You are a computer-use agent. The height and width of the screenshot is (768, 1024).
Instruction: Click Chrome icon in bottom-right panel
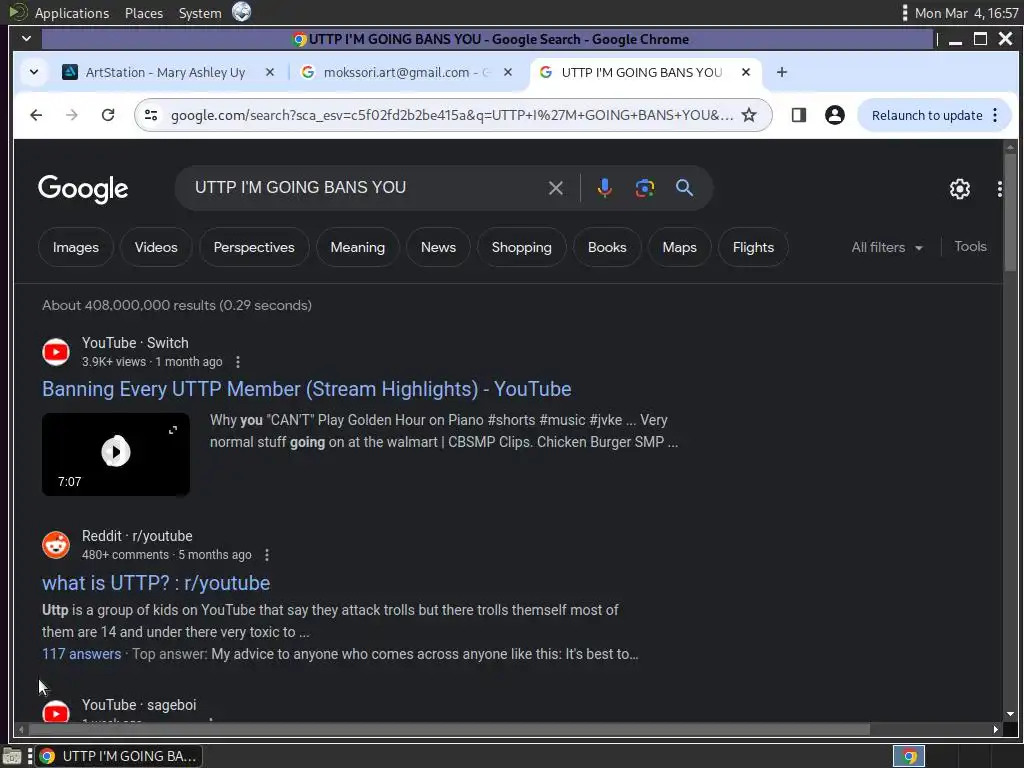909,756
